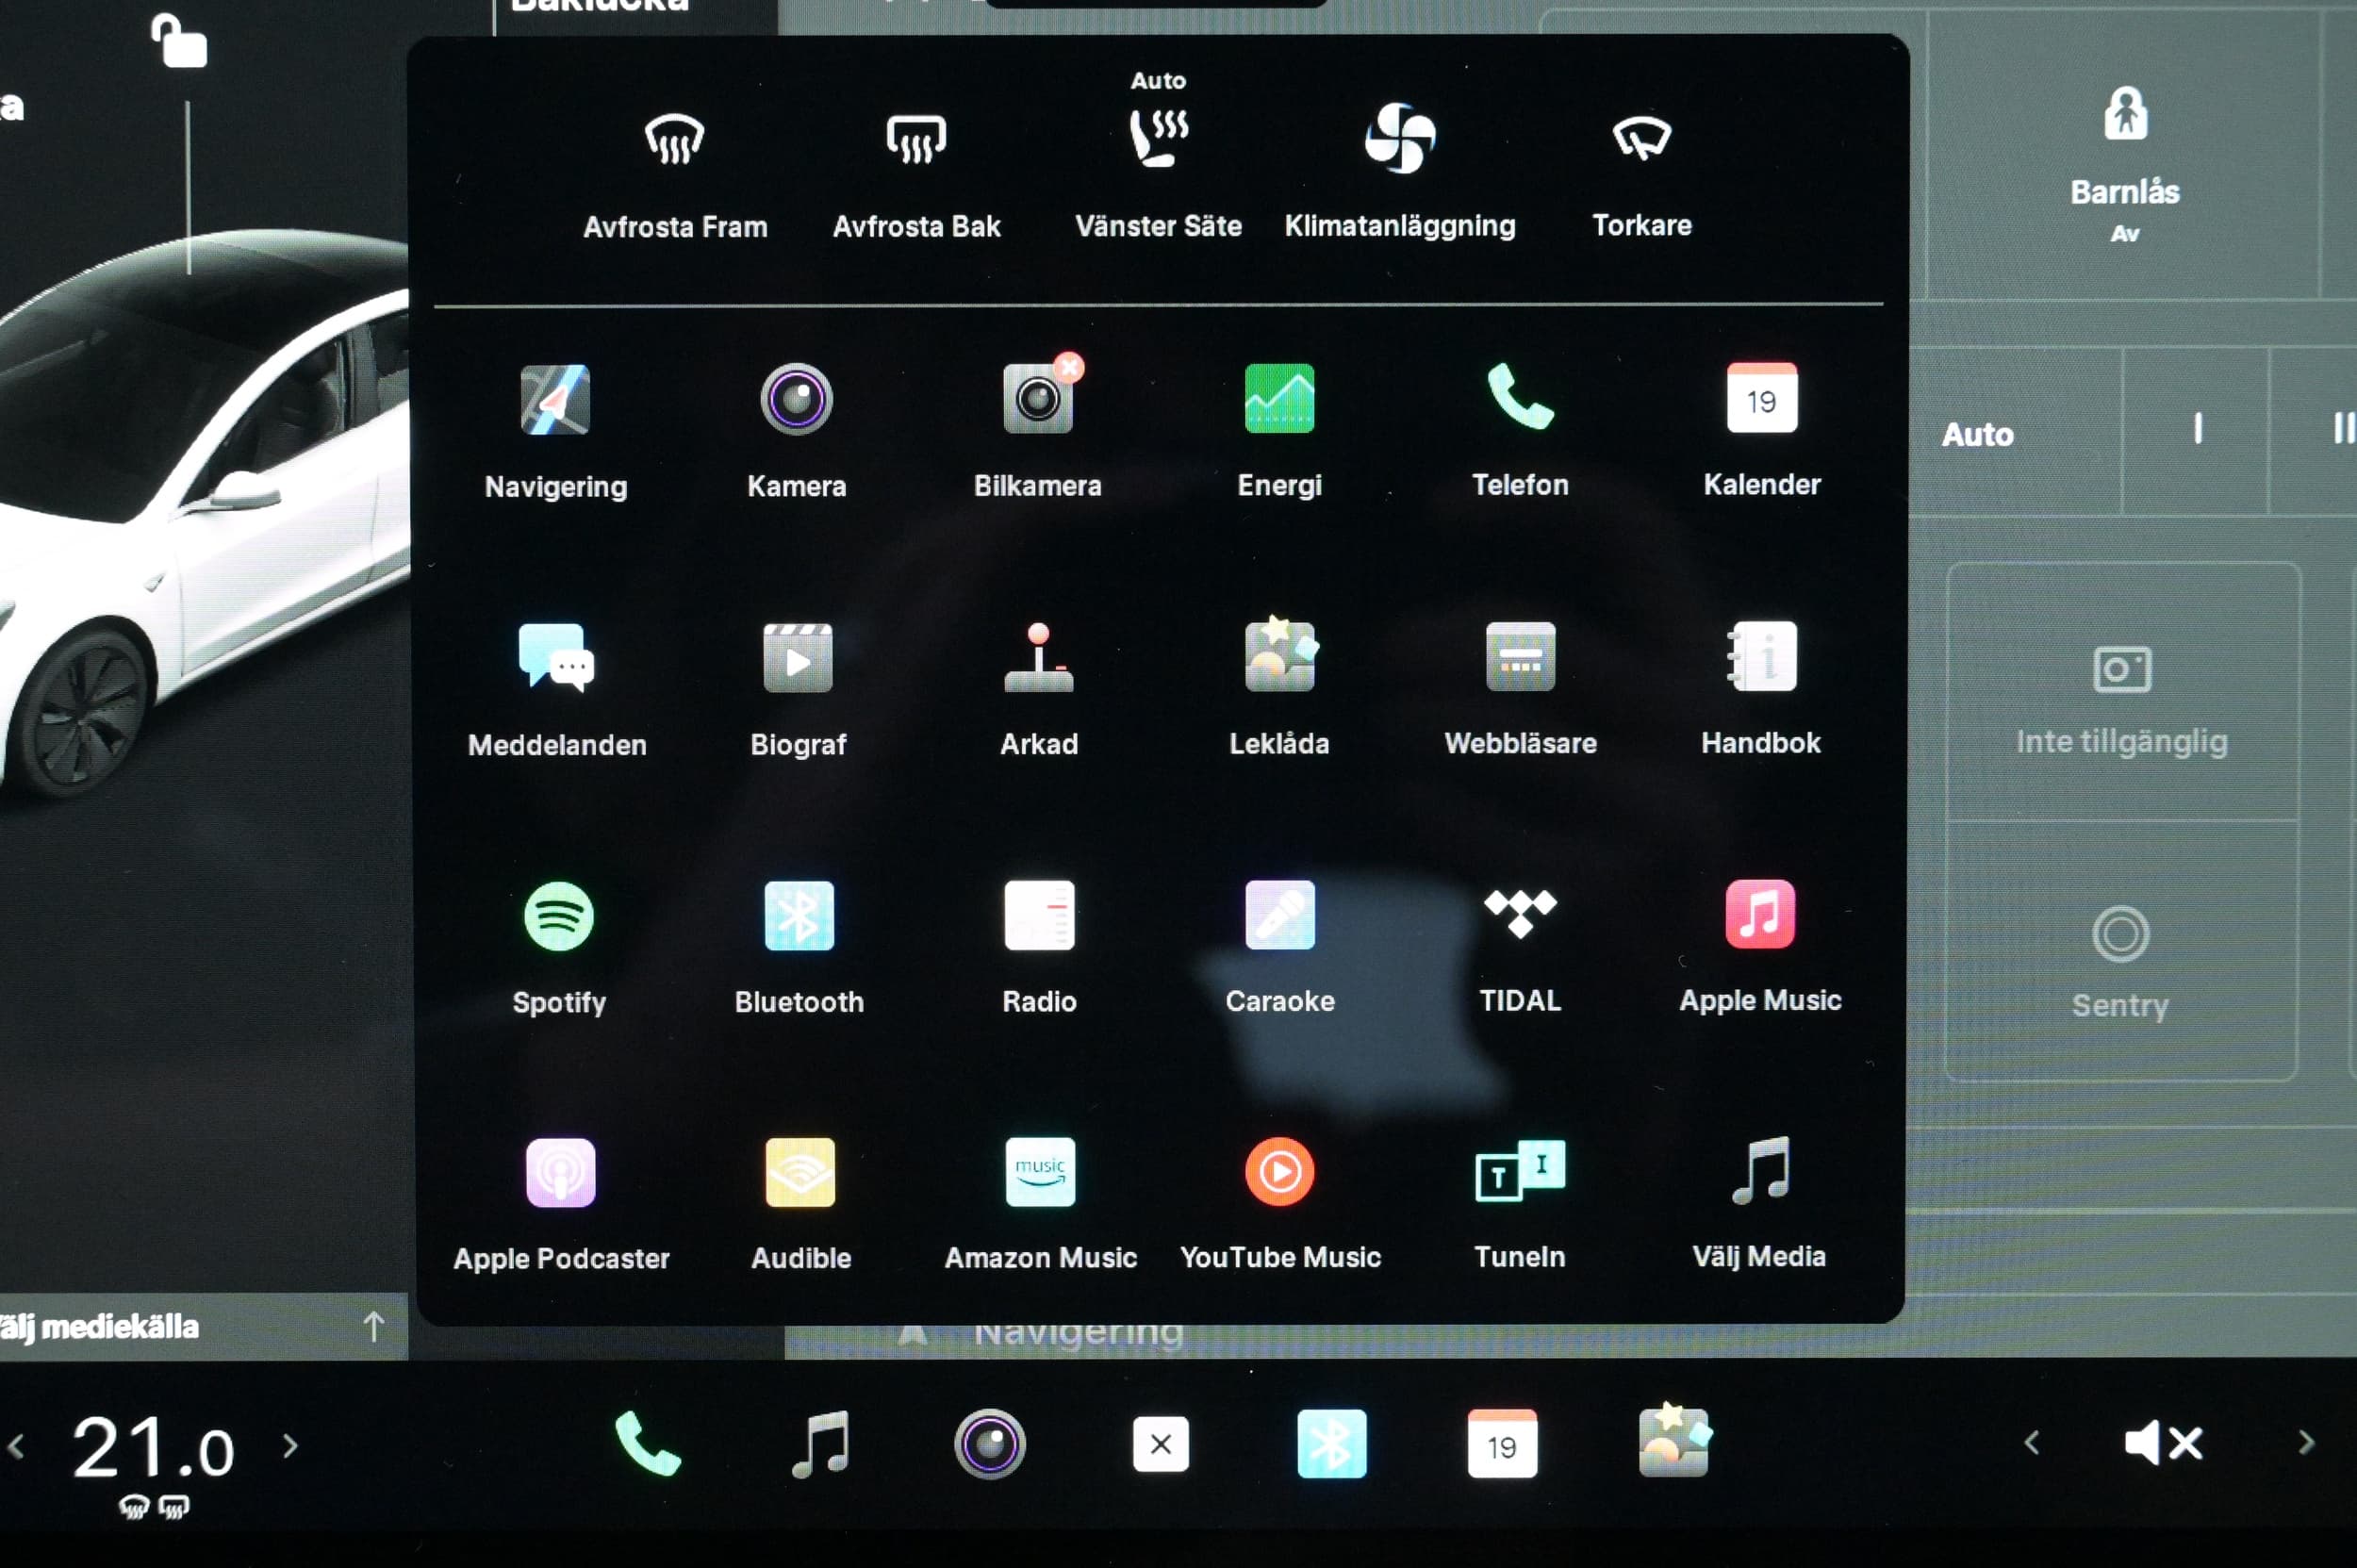Open calendar from bottom dock

click(1502, 1443)
